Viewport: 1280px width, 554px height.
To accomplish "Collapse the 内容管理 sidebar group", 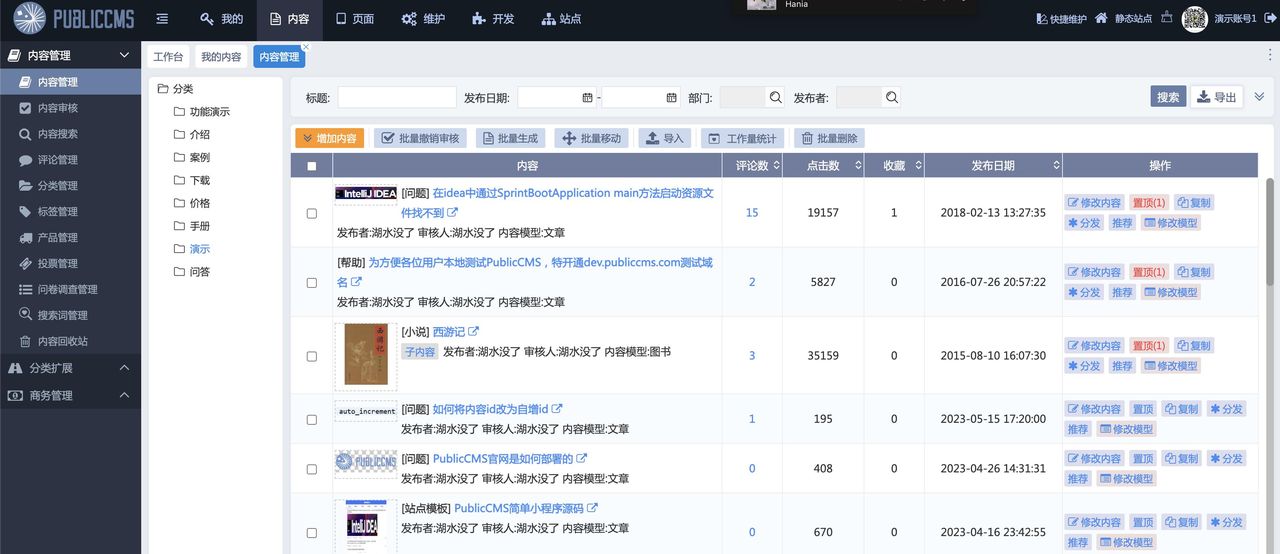I will pyautogui.click(x=70, y=55).
